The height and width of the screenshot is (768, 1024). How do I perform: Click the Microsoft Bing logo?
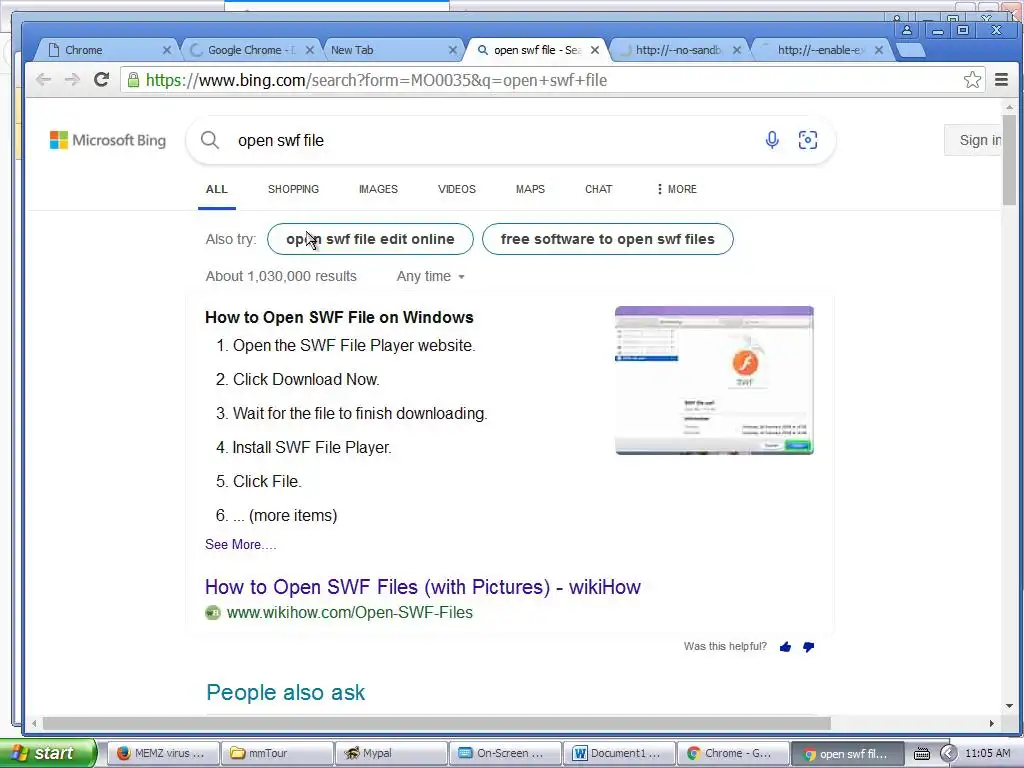click(x=108, y=140)
